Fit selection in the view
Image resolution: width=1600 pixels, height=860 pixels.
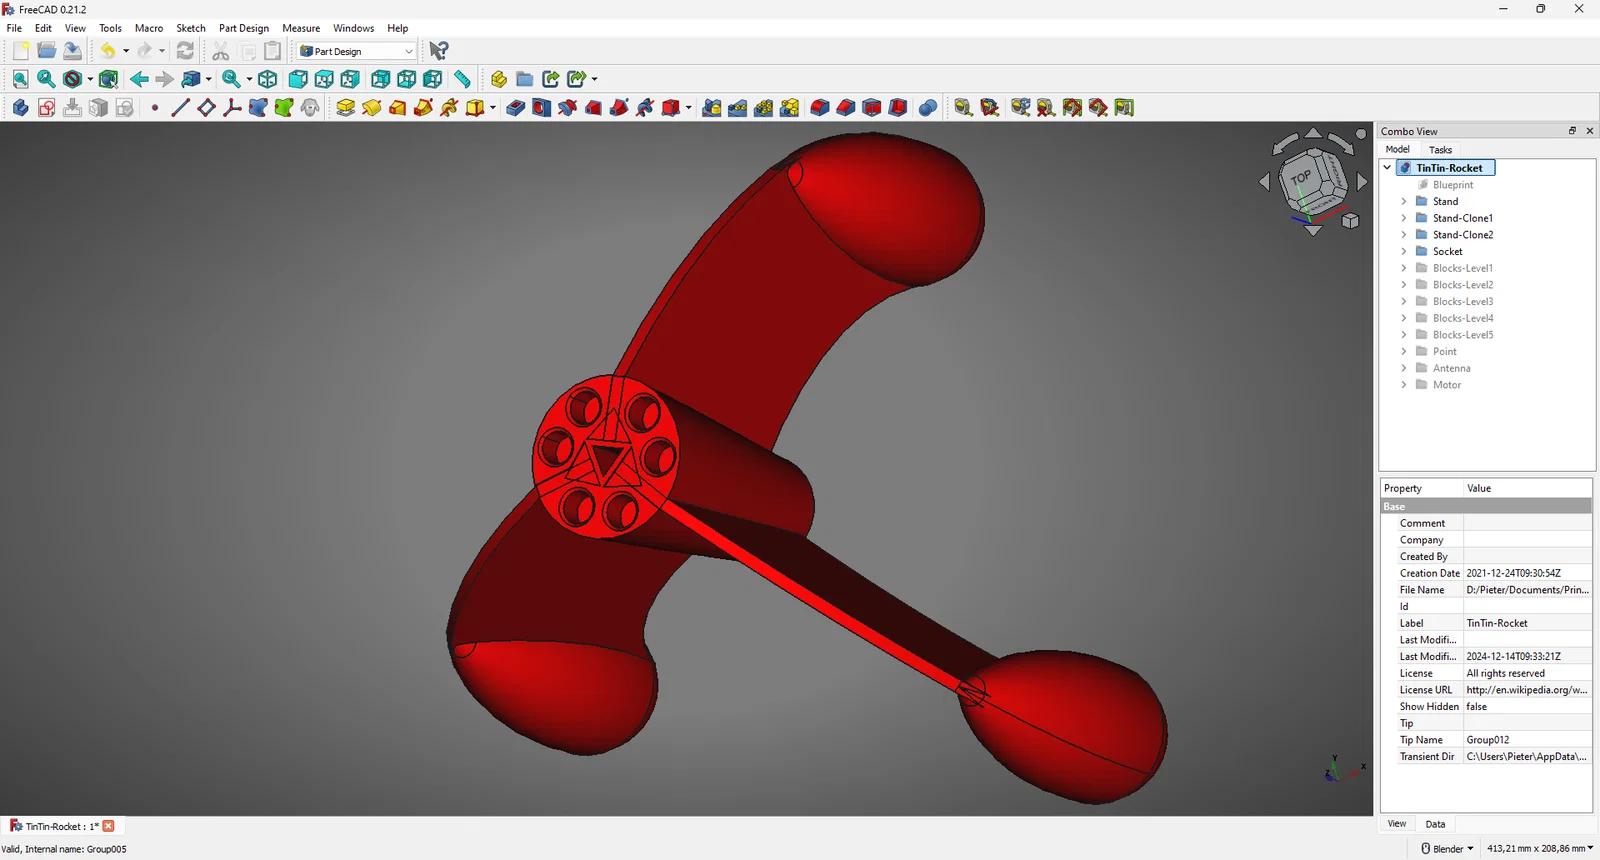click(x=46, y=79)
